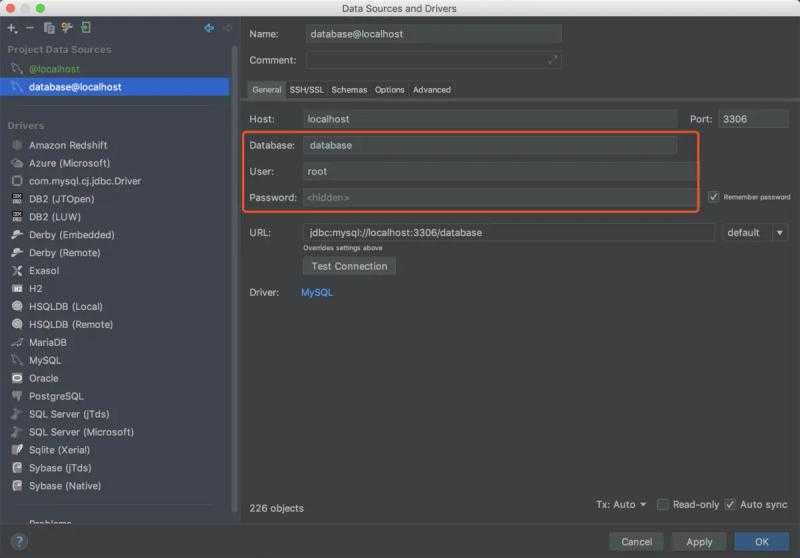Navigate back with the blue arrow
800x558 pixels.
(x=209, y=28)
